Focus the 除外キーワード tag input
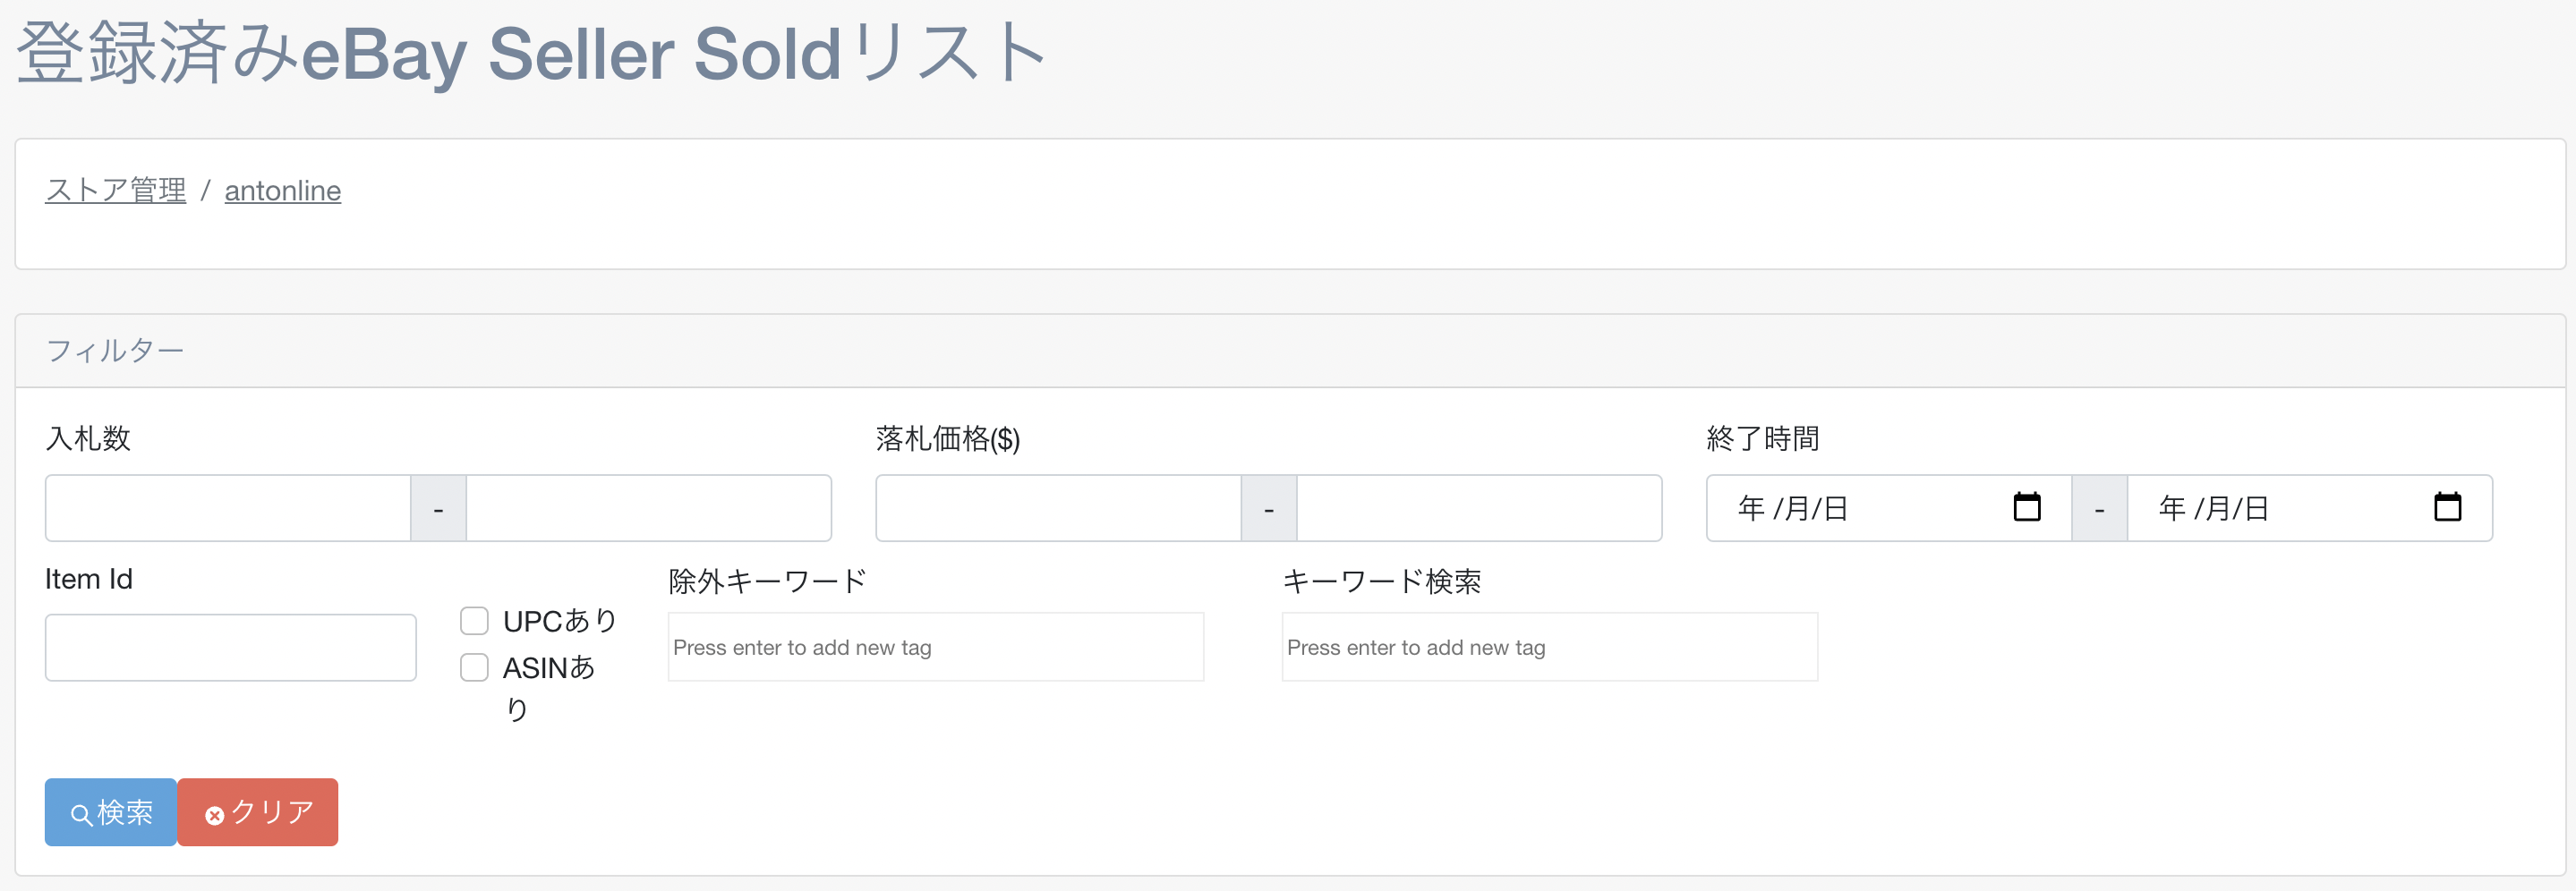 [x=935, y=648]
